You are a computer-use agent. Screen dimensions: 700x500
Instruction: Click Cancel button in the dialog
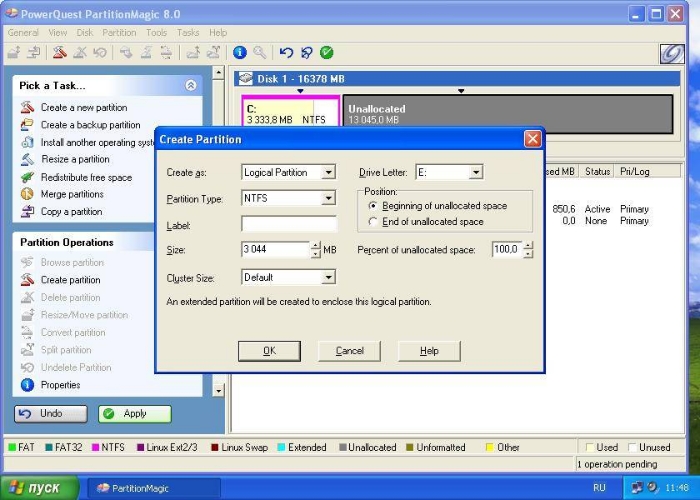(349, 351)
